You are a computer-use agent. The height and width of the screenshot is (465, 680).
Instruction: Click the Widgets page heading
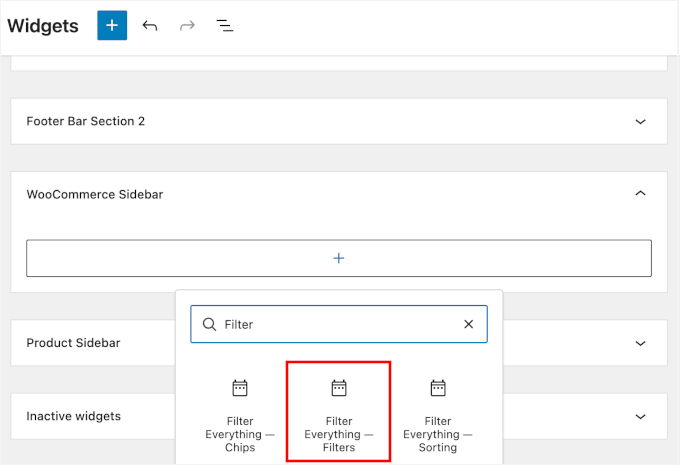click(43, 26)
